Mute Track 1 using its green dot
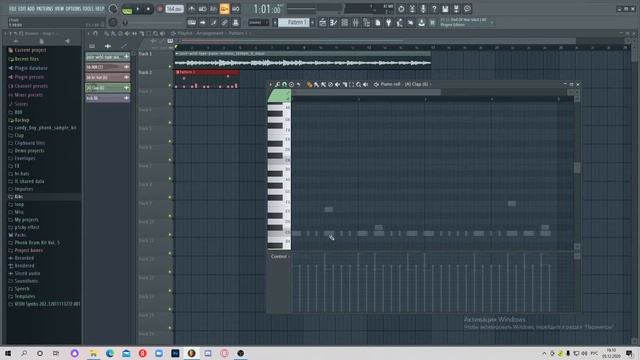 (170, 67)
